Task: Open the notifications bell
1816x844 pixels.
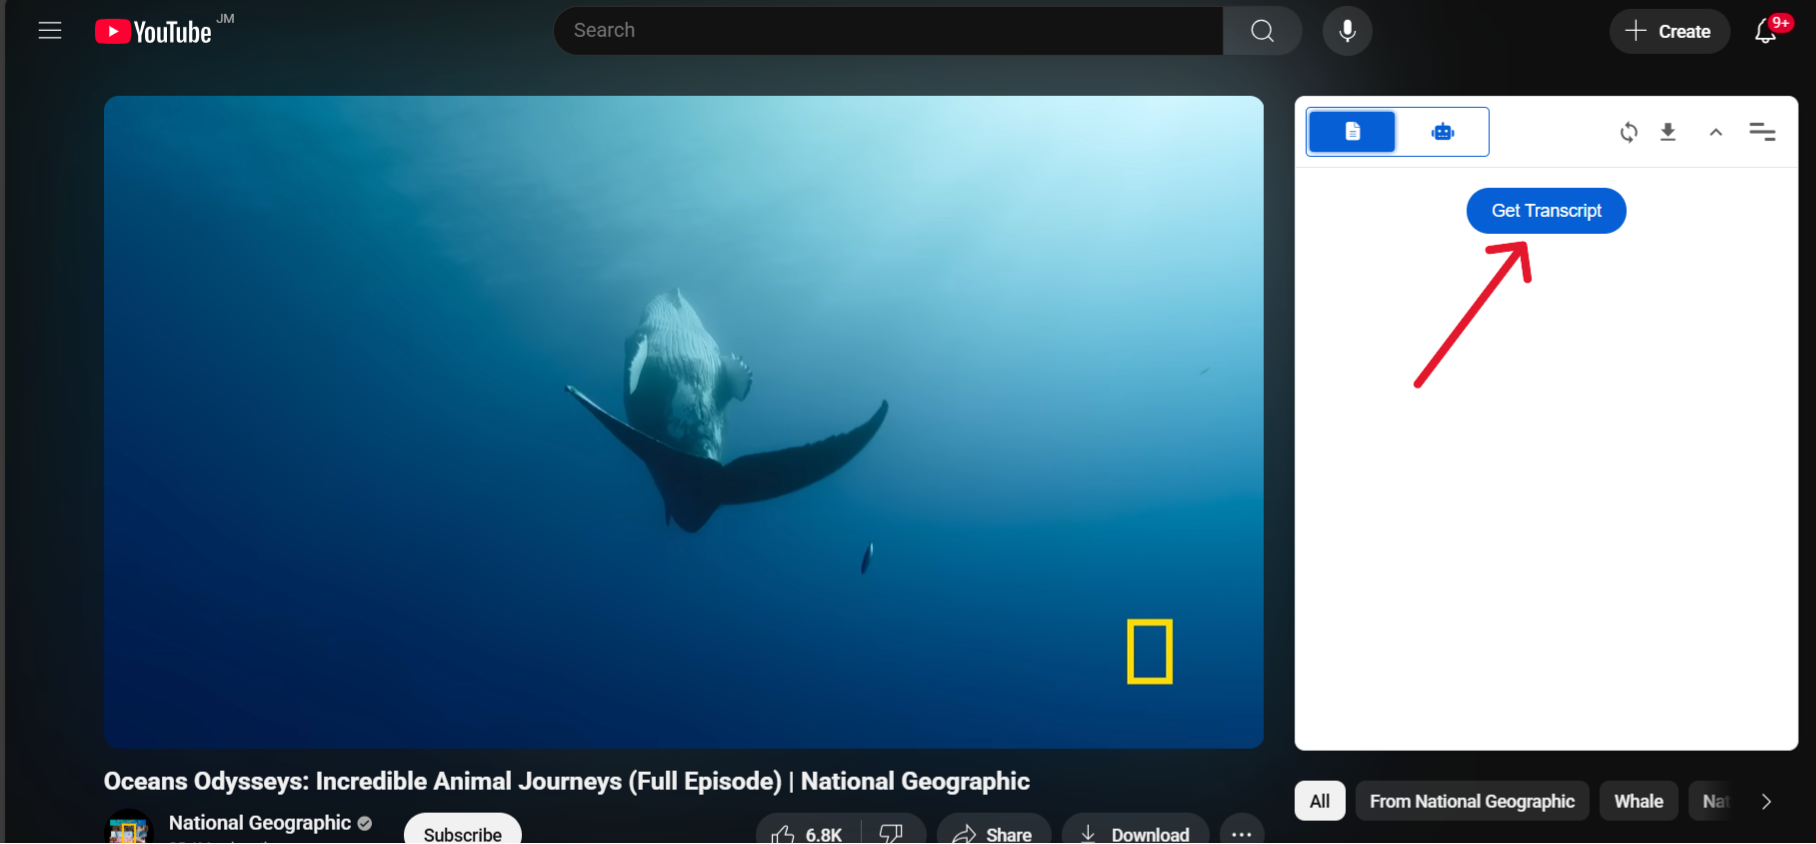Action: [1766, 32]
